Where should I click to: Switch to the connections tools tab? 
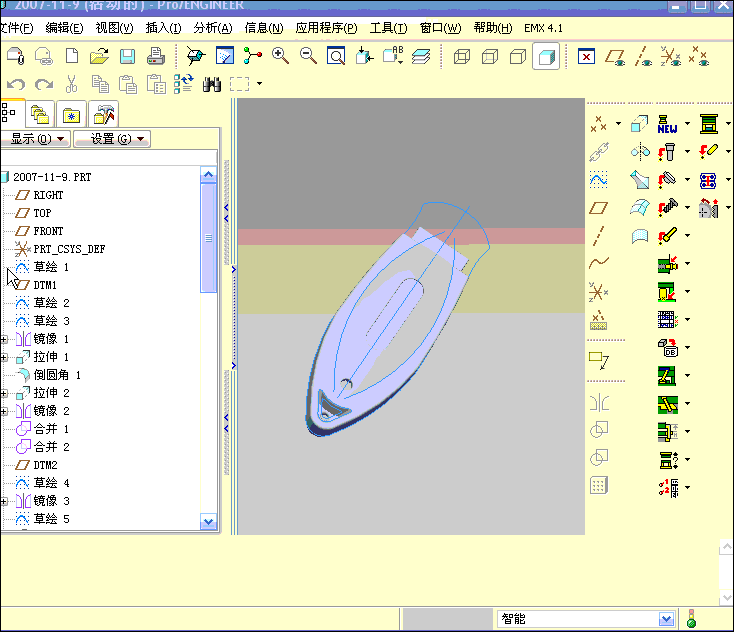[x=103, y=114]
